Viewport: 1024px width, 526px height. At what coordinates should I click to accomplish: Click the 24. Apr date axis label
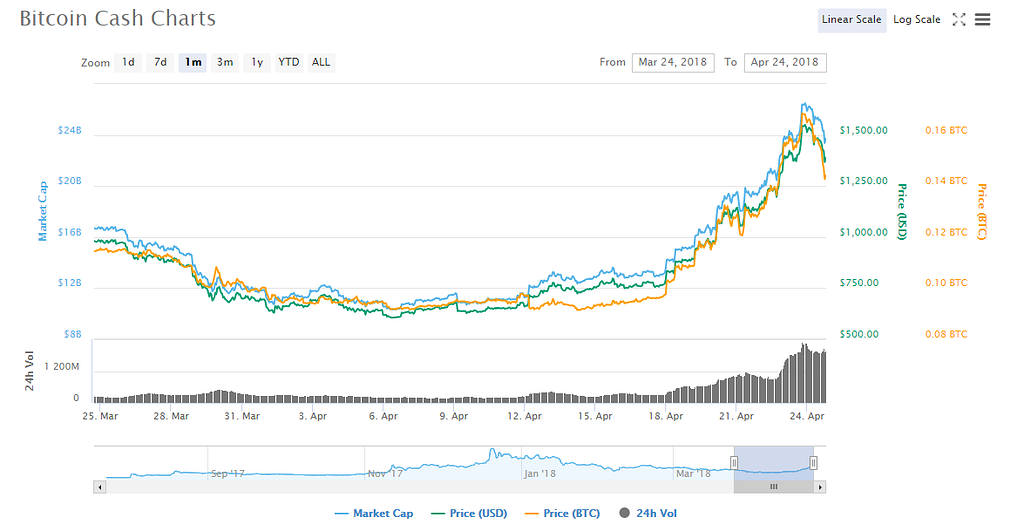pos(807,416)
